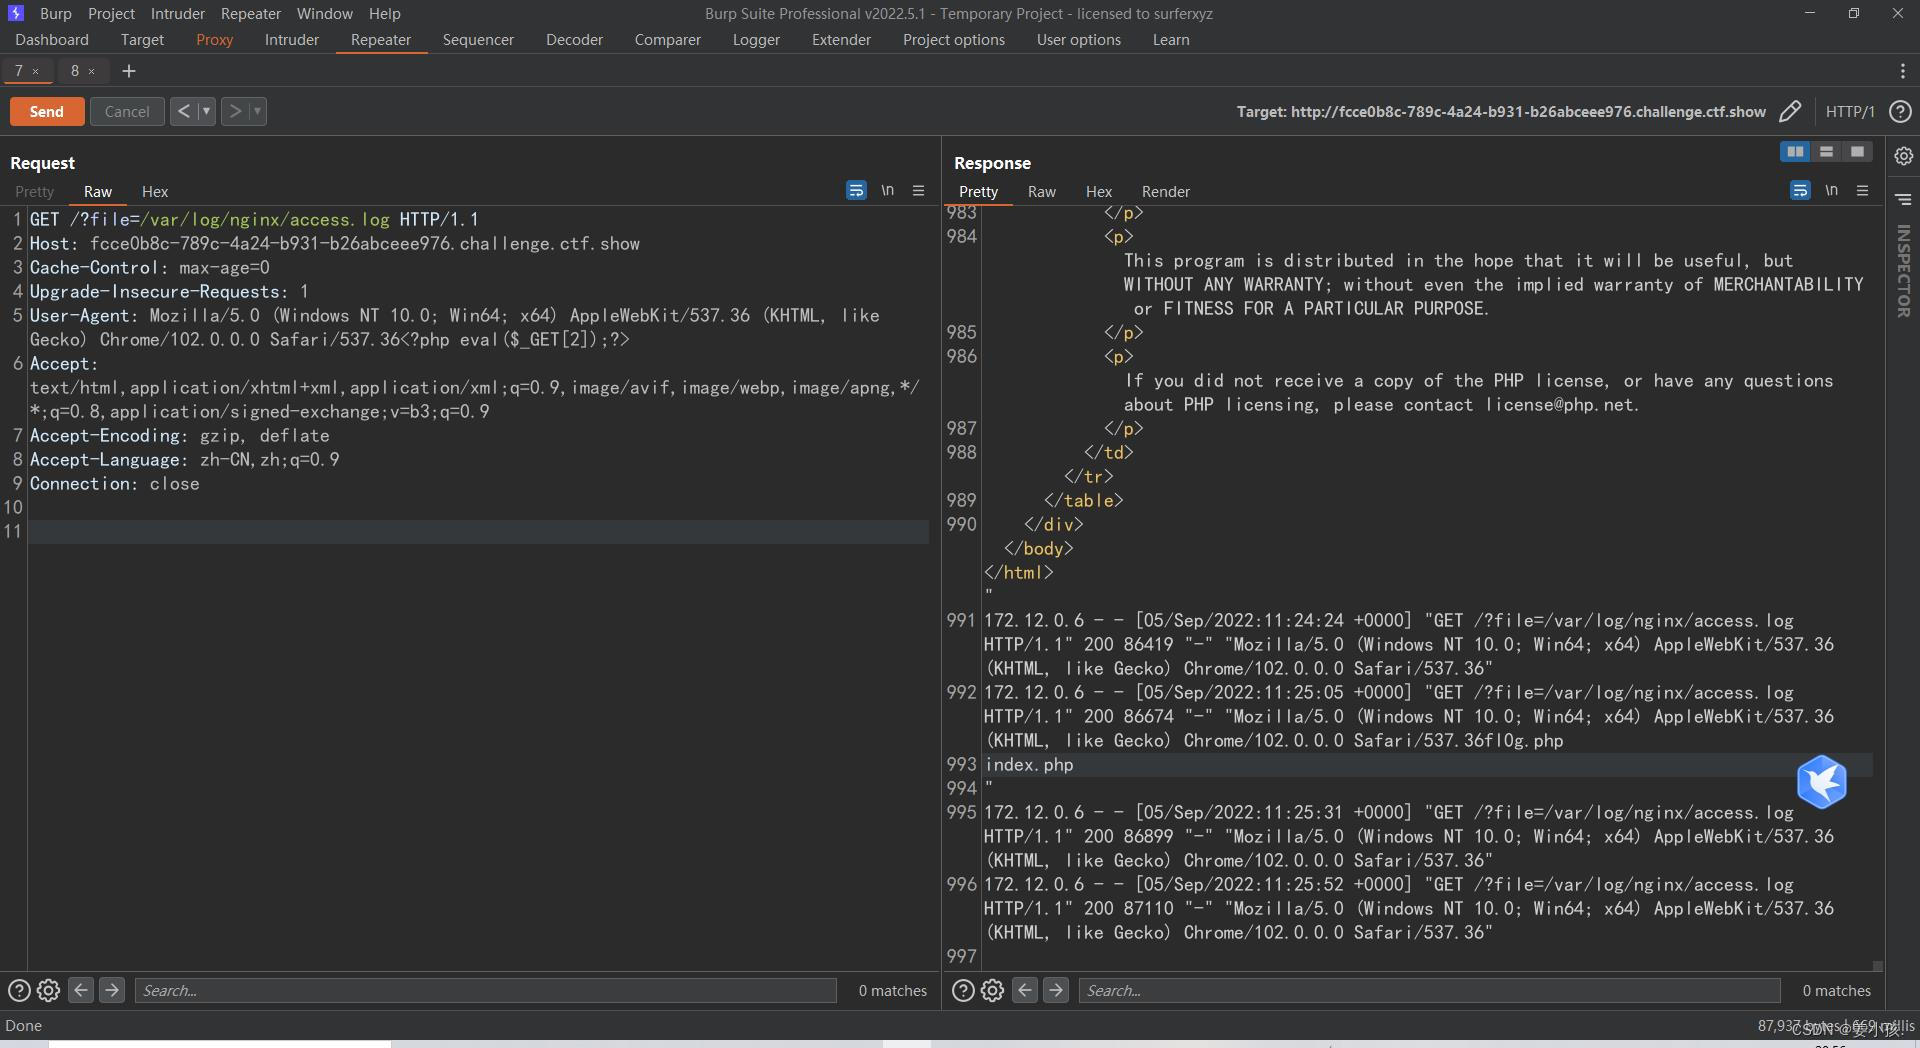This screenshot has width=1920, height=1048.
Task: Toggle non-printing \n characters in Response
Action: pos(1831,190)
